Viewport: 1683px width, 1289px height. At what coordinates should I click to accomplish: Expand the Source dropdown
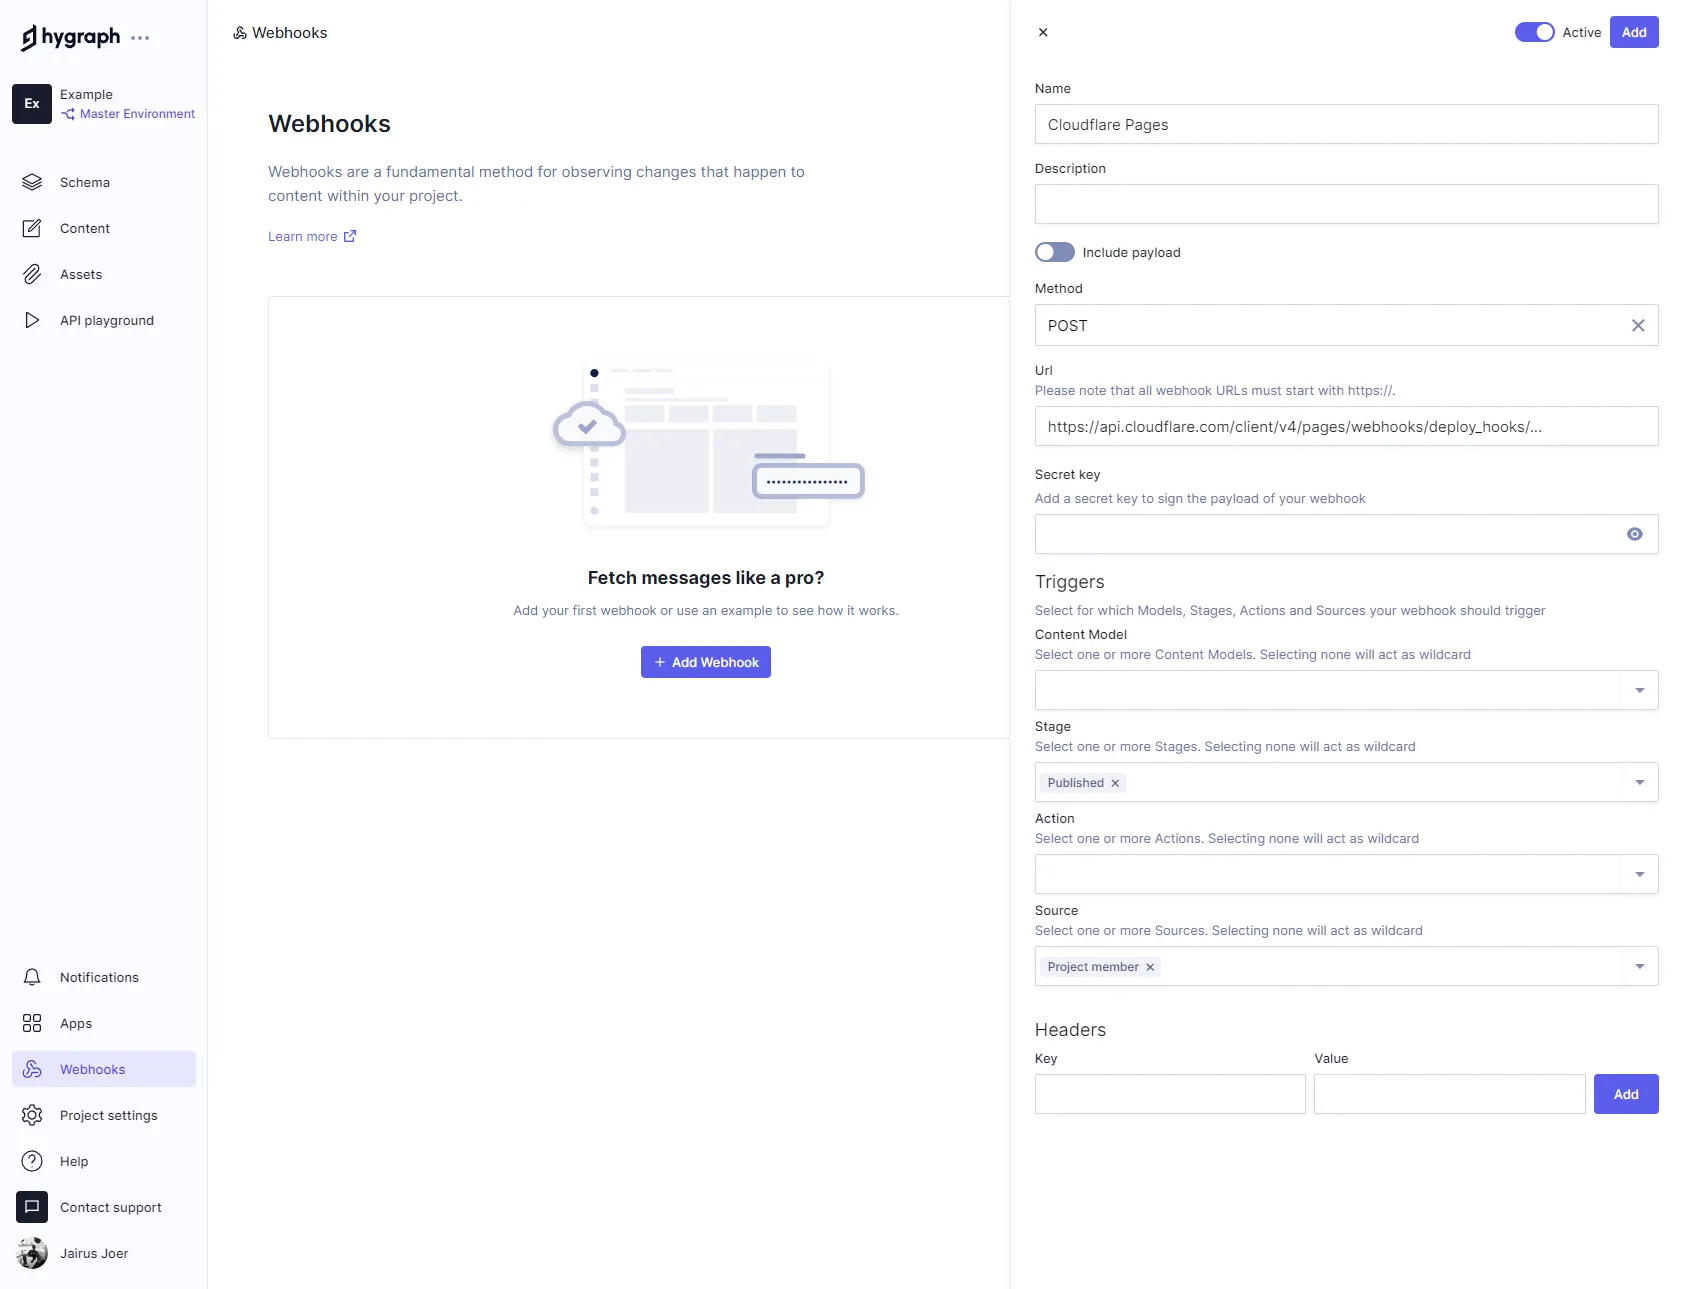pyautogui.click(x=1638, y=966)
